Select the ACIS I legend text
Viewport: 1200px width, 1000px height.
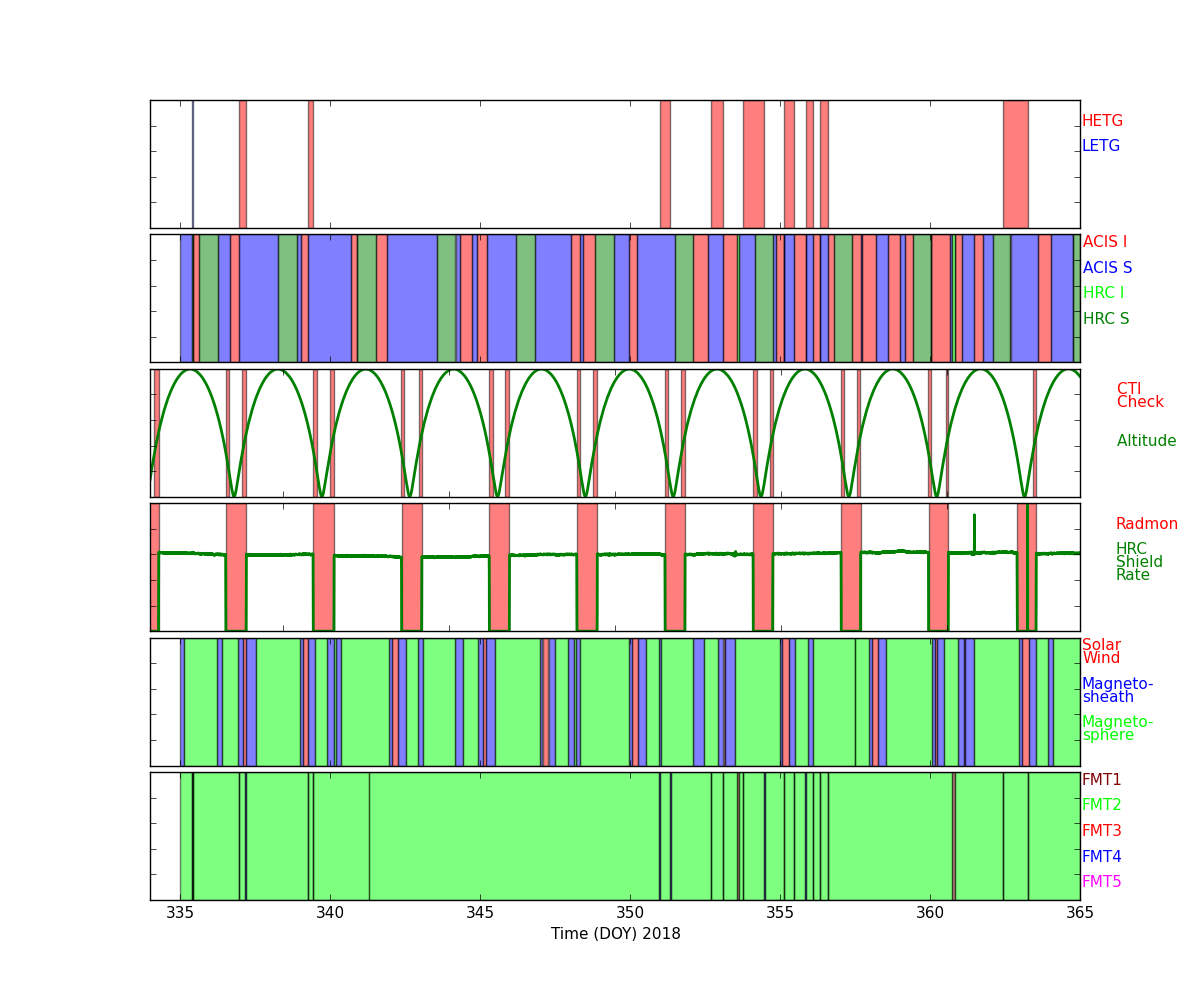1104,242
